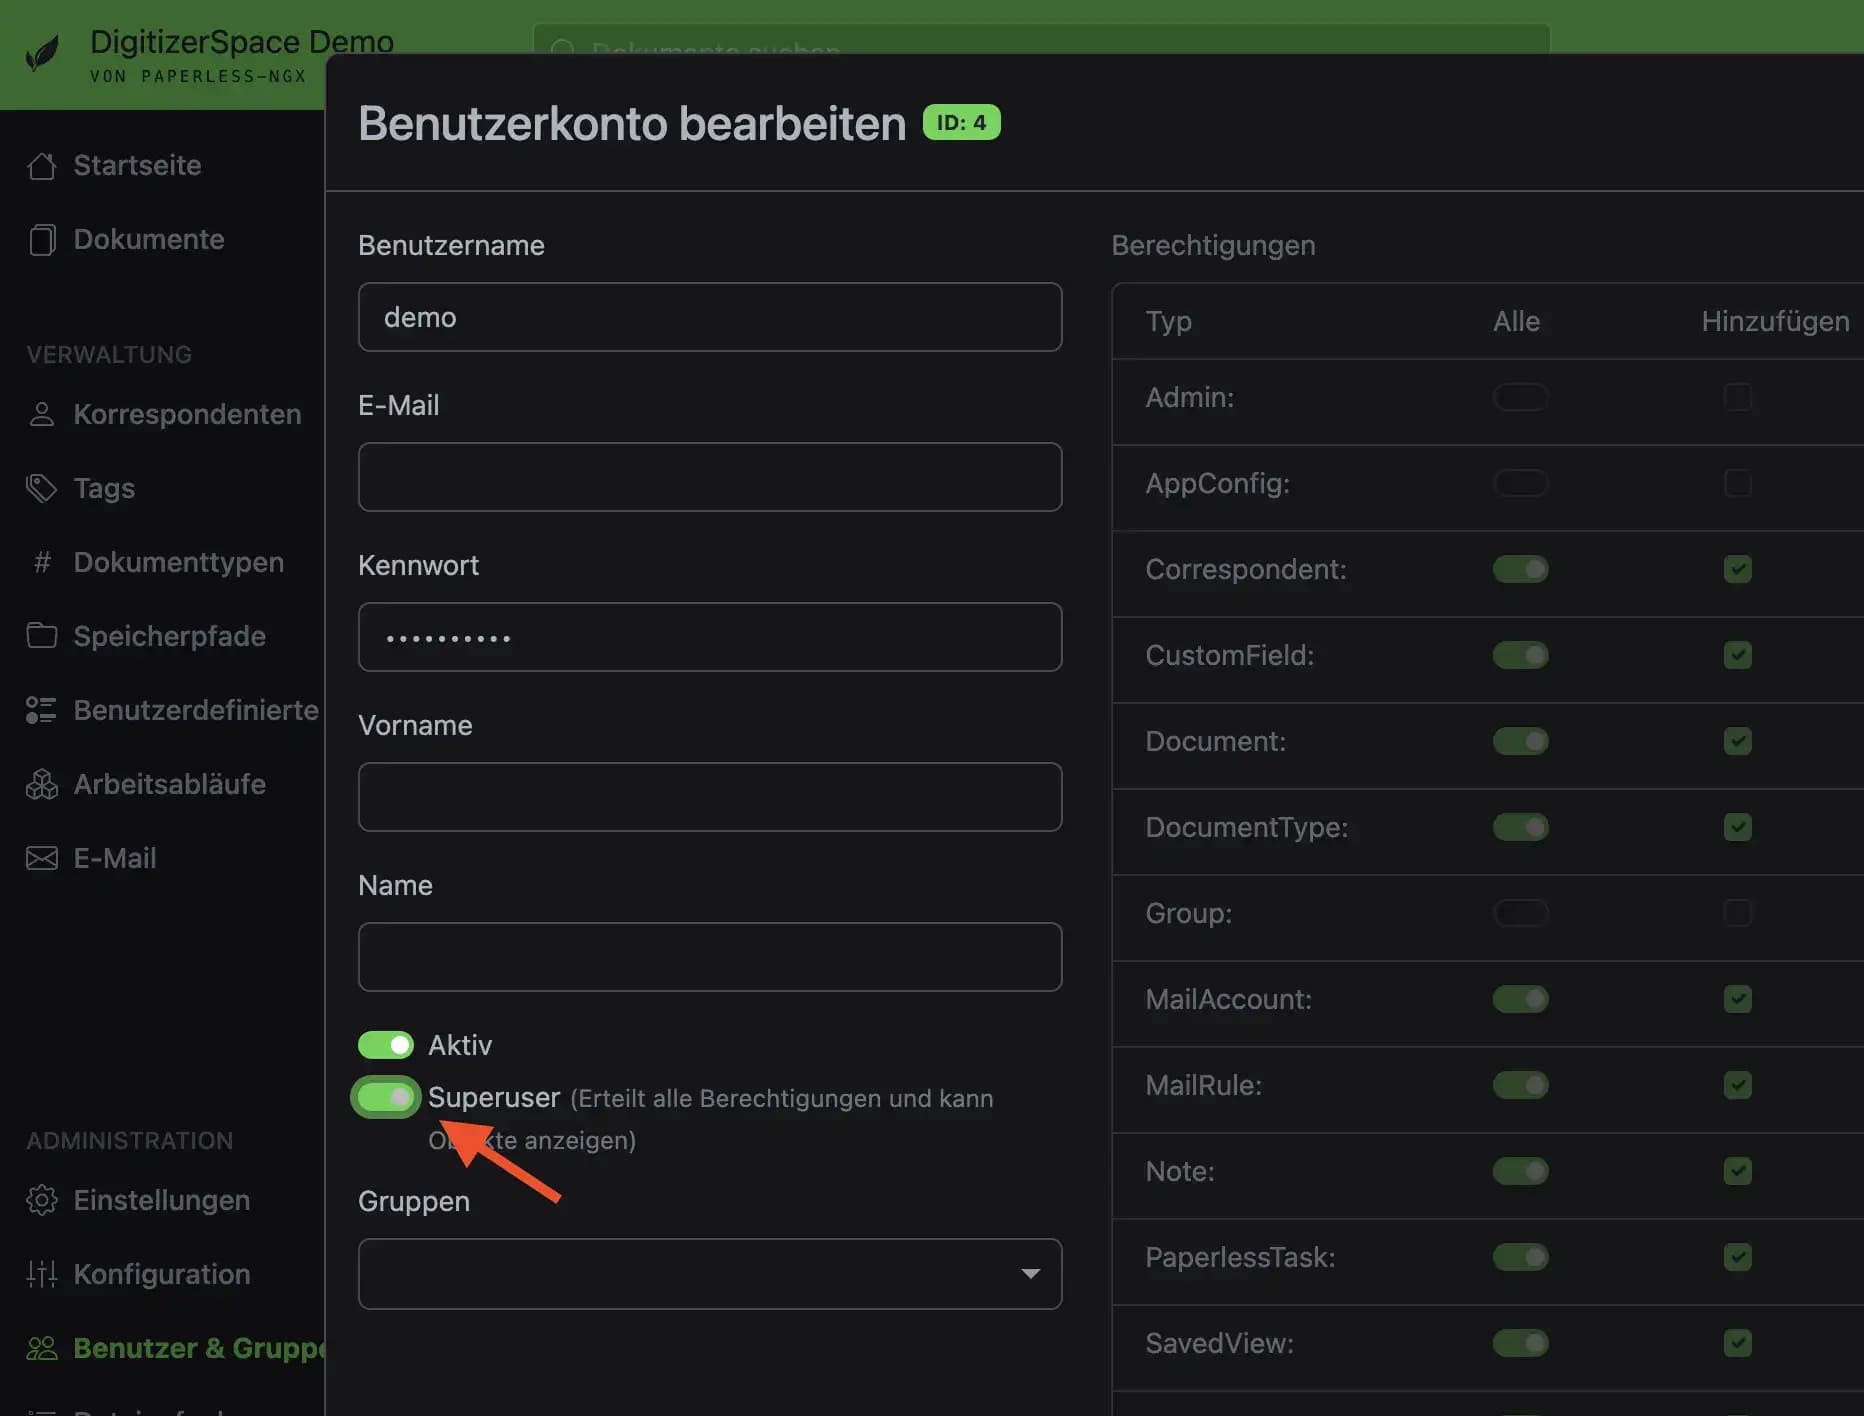This screenshot has width=1864, height=1416.
Task: Open Benutzer & Gruppen in sidebar
Action: coord(200,1348)
